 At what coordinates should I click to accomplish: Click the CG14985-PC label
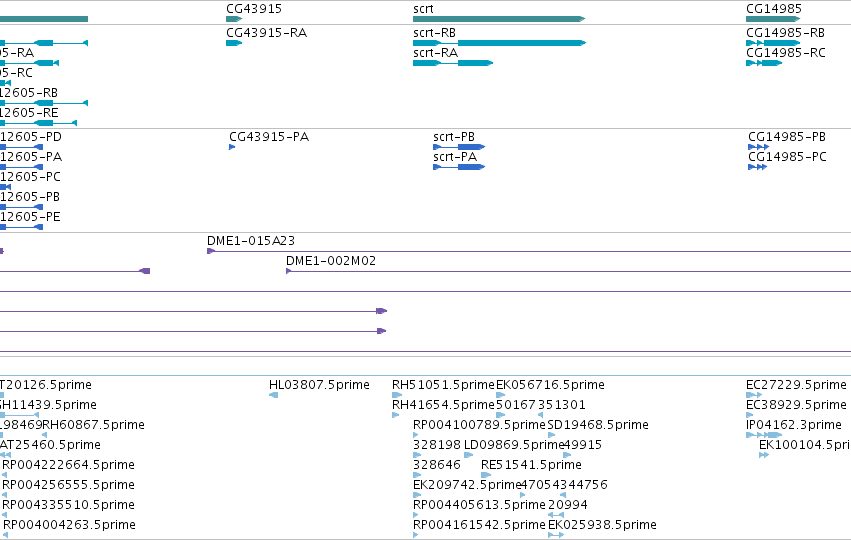point(787,157)
